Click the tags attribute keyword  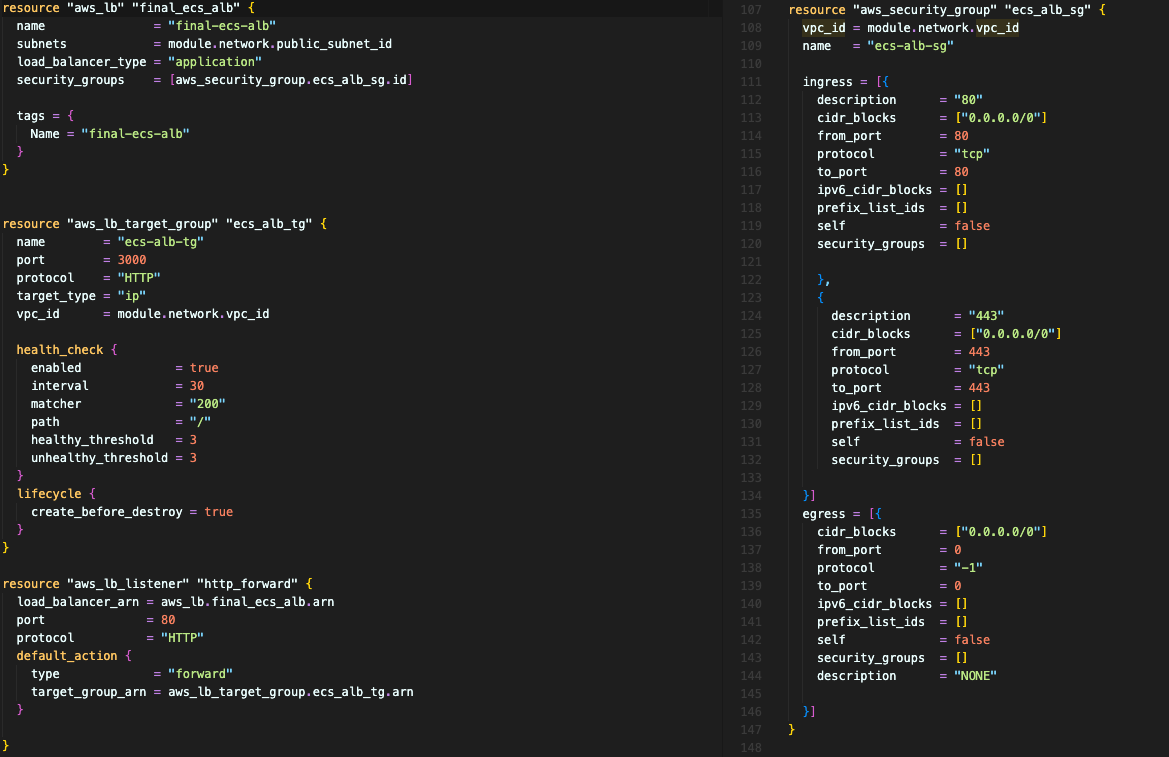[31, 116]
